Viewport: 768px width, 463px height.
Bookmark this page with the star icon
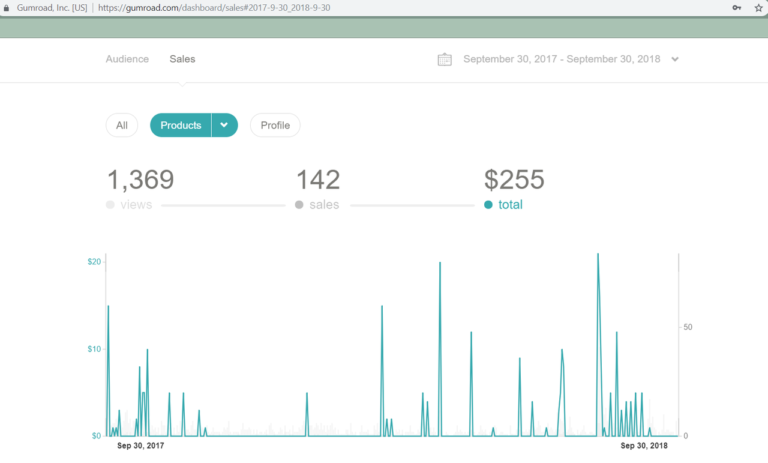click(758, 7)
